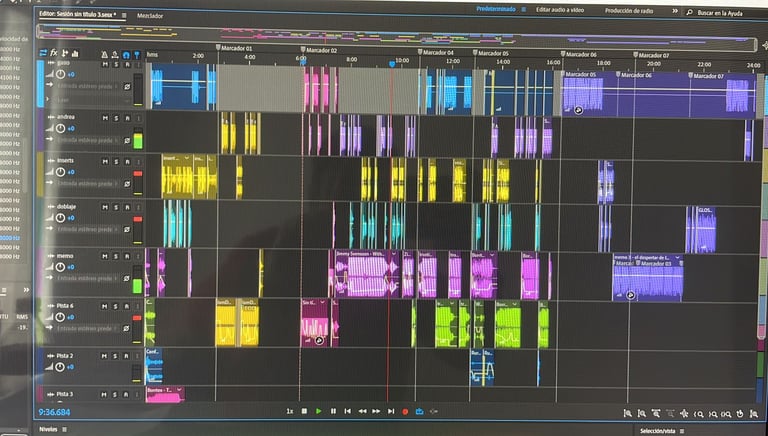This screenshot has height=436, width=768.
Task: Arm Pista 2 for recording
Action: (126, 356)
